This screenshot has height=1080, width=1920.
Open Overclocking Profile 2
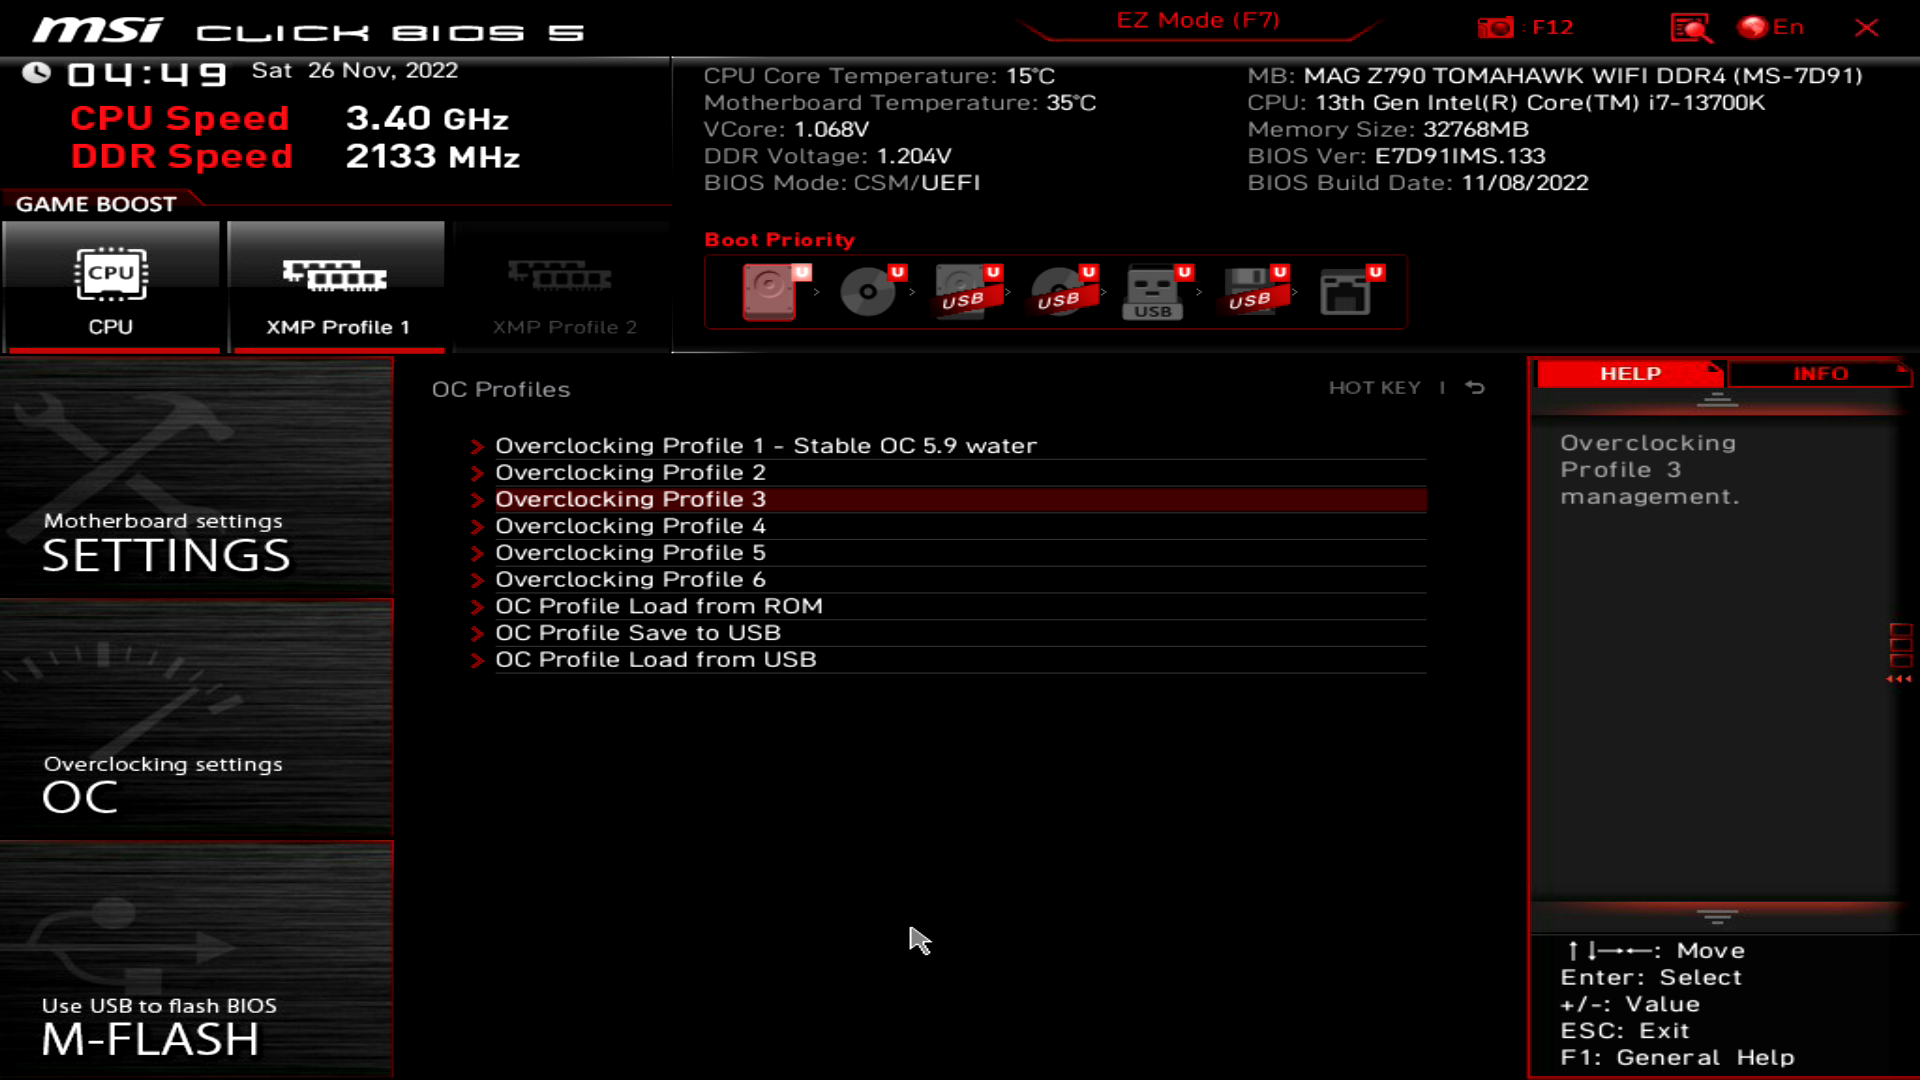960,472
